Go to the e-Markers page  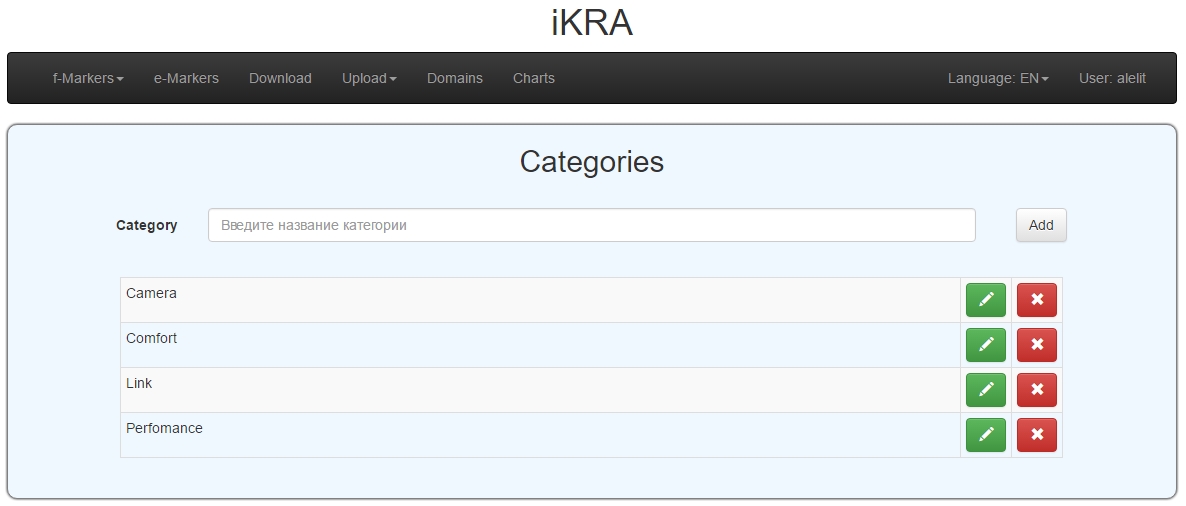pos(186,78)
